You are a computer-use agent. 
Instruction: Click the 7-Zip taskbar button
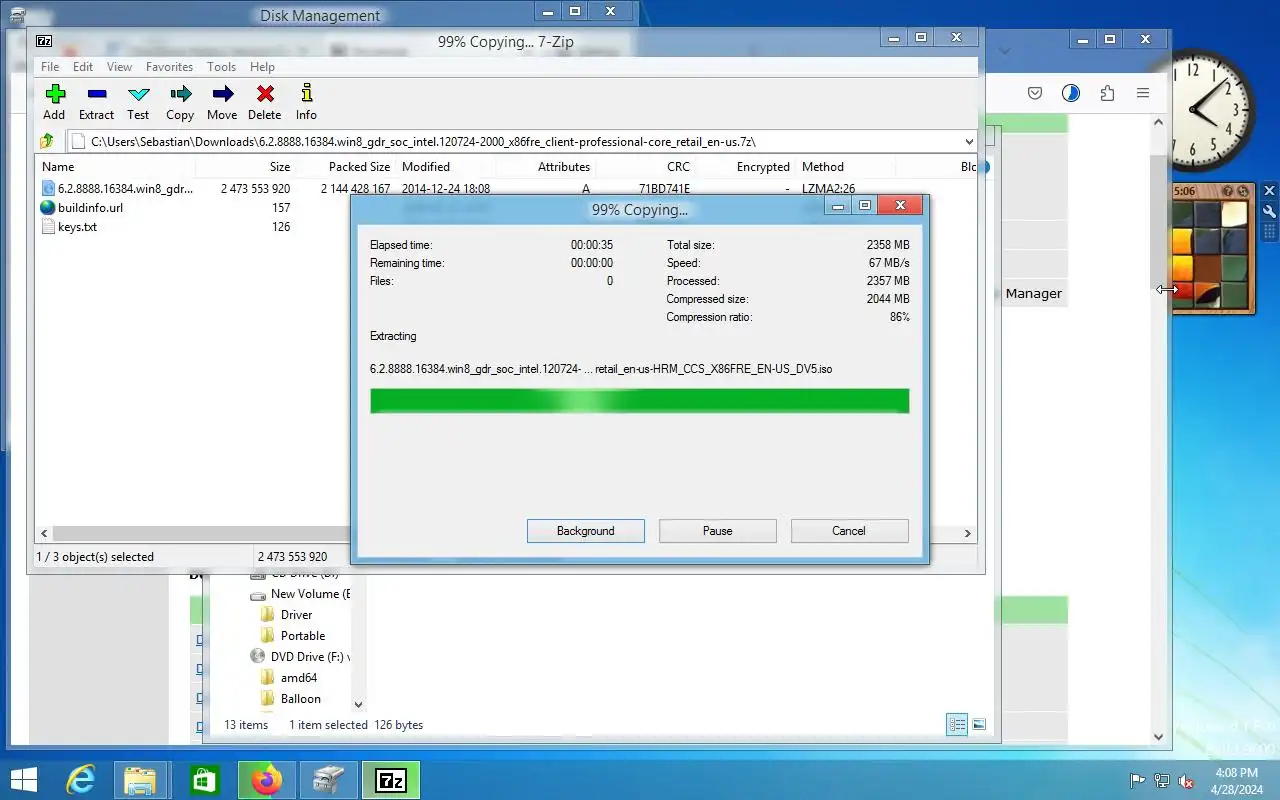pos(391,780)
